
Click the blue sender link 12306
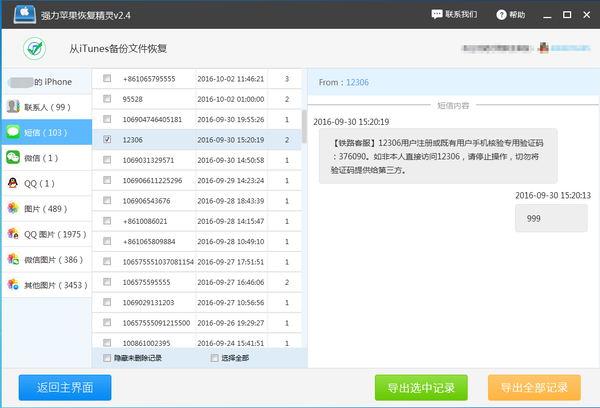357,82
